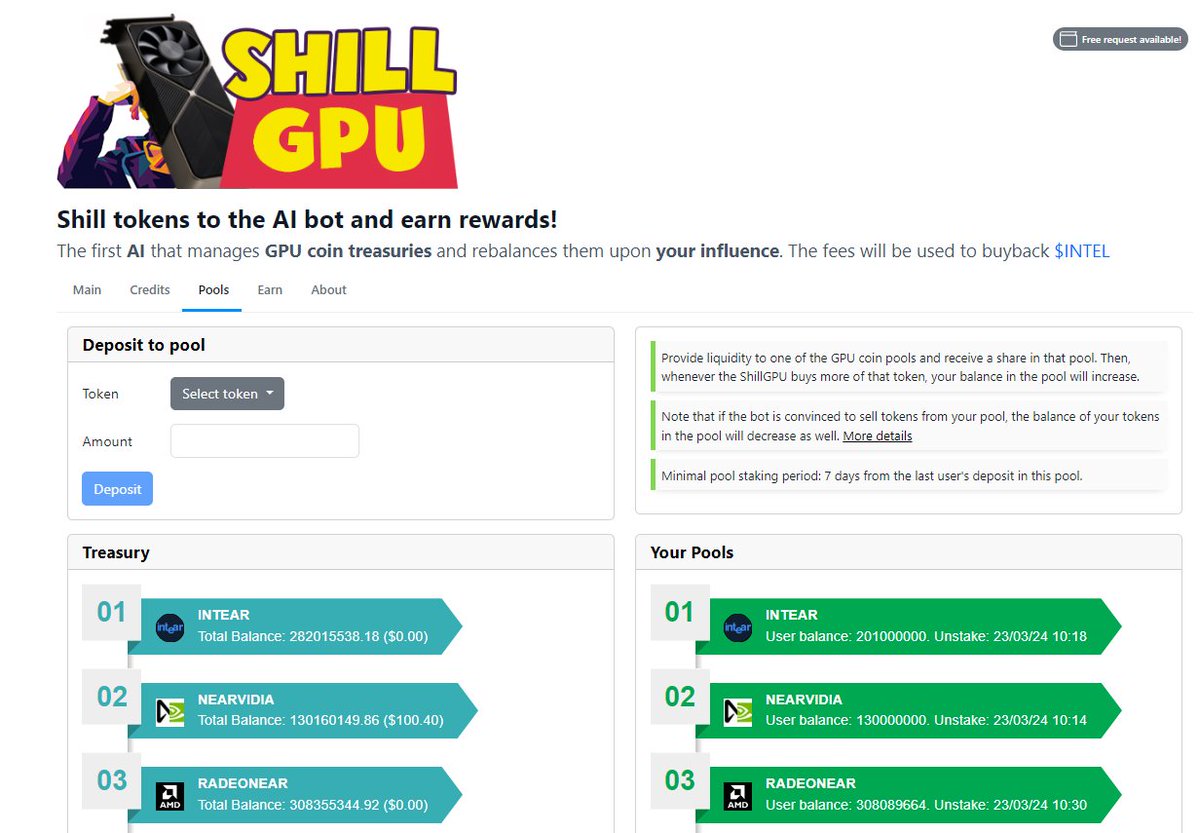Click the Shill GPU logo image
1200x833 pixels.
[257, 100]
